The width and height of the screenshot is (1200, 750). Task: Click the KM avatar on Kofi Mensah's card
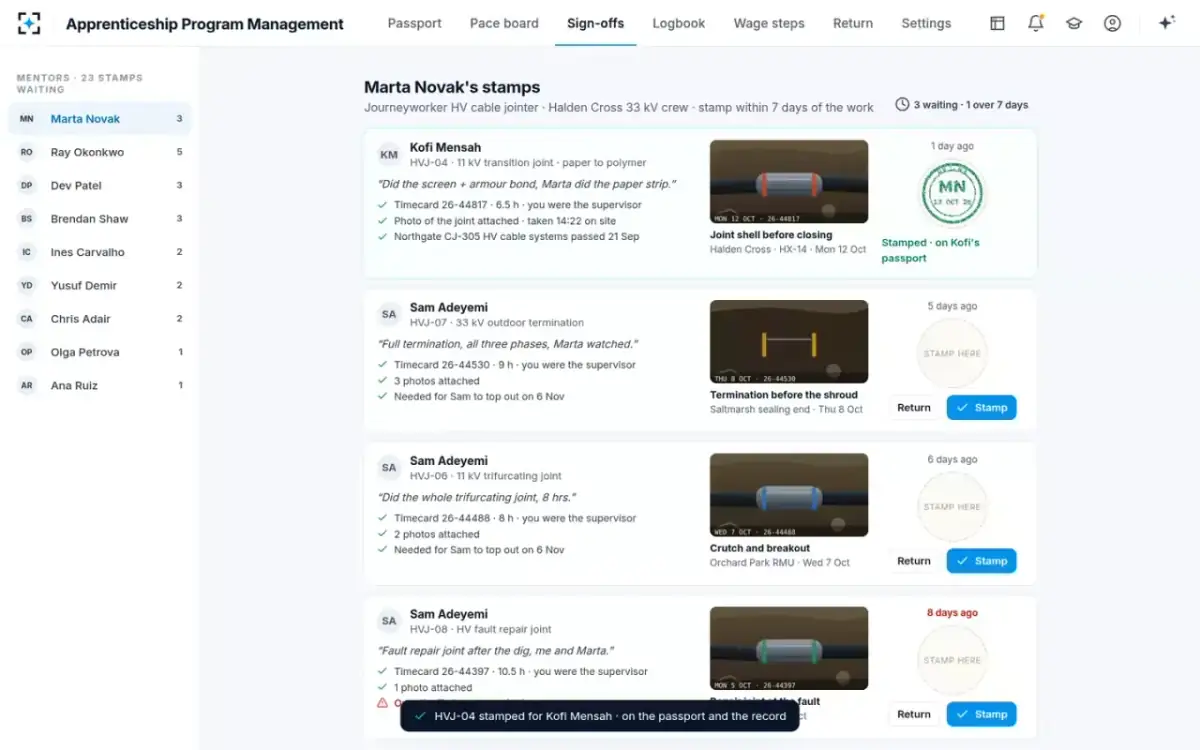(x=389, y=154)
